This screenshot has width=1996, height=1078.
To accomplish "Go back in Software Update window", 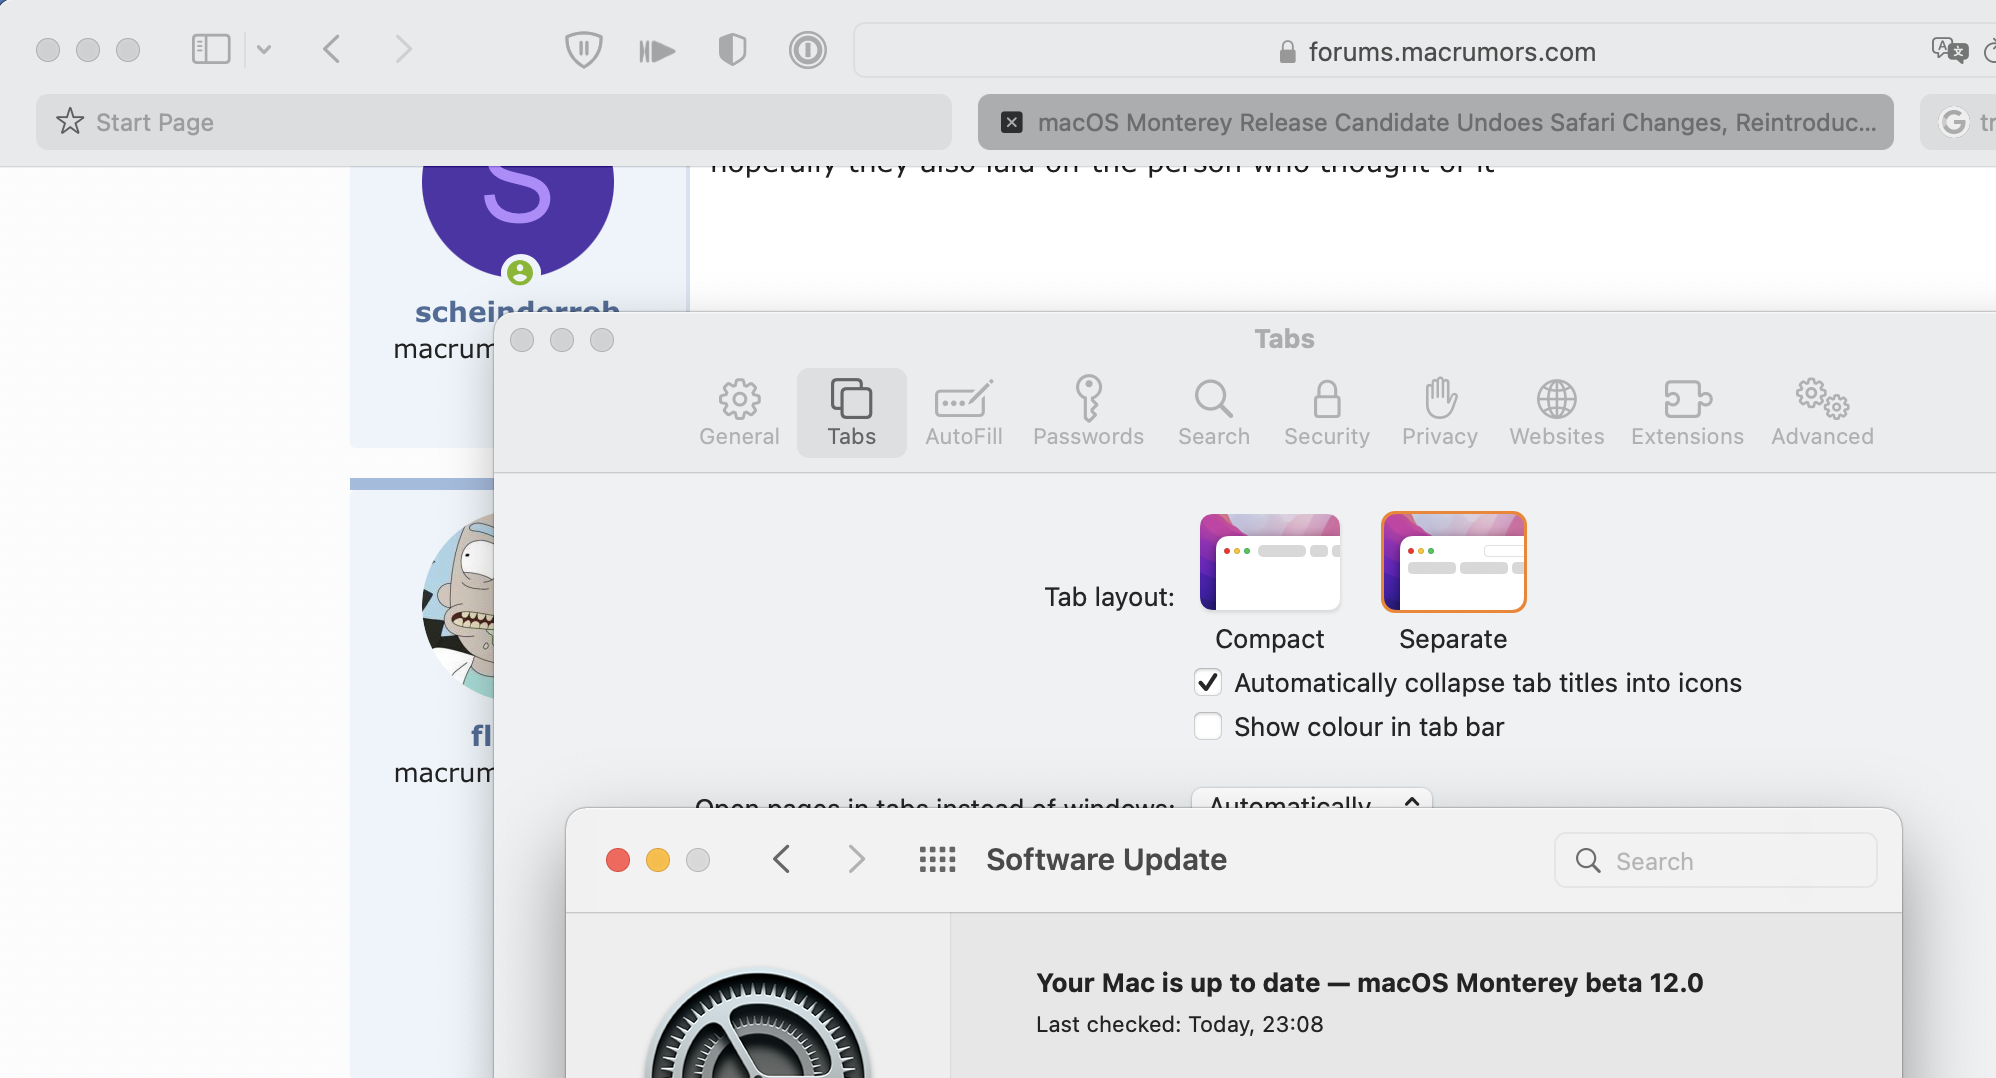I will 782,859.
